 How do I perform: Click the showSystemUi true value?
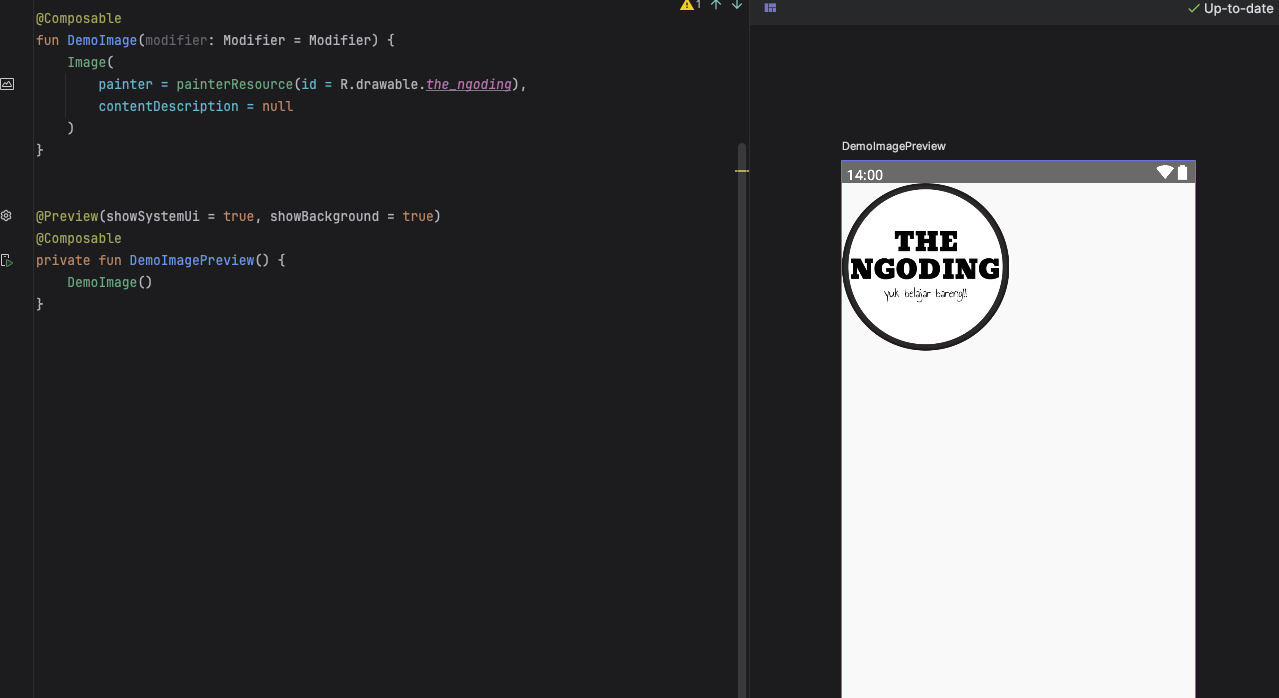[x=238, y=216]
